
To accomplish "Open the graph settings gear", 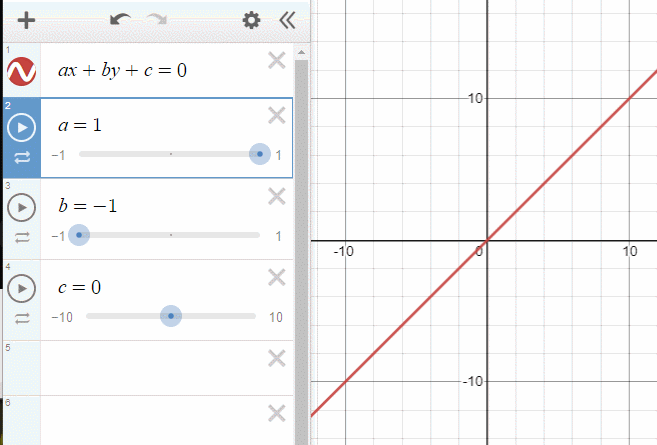I will pyautogui.click(x=251, y=20).
